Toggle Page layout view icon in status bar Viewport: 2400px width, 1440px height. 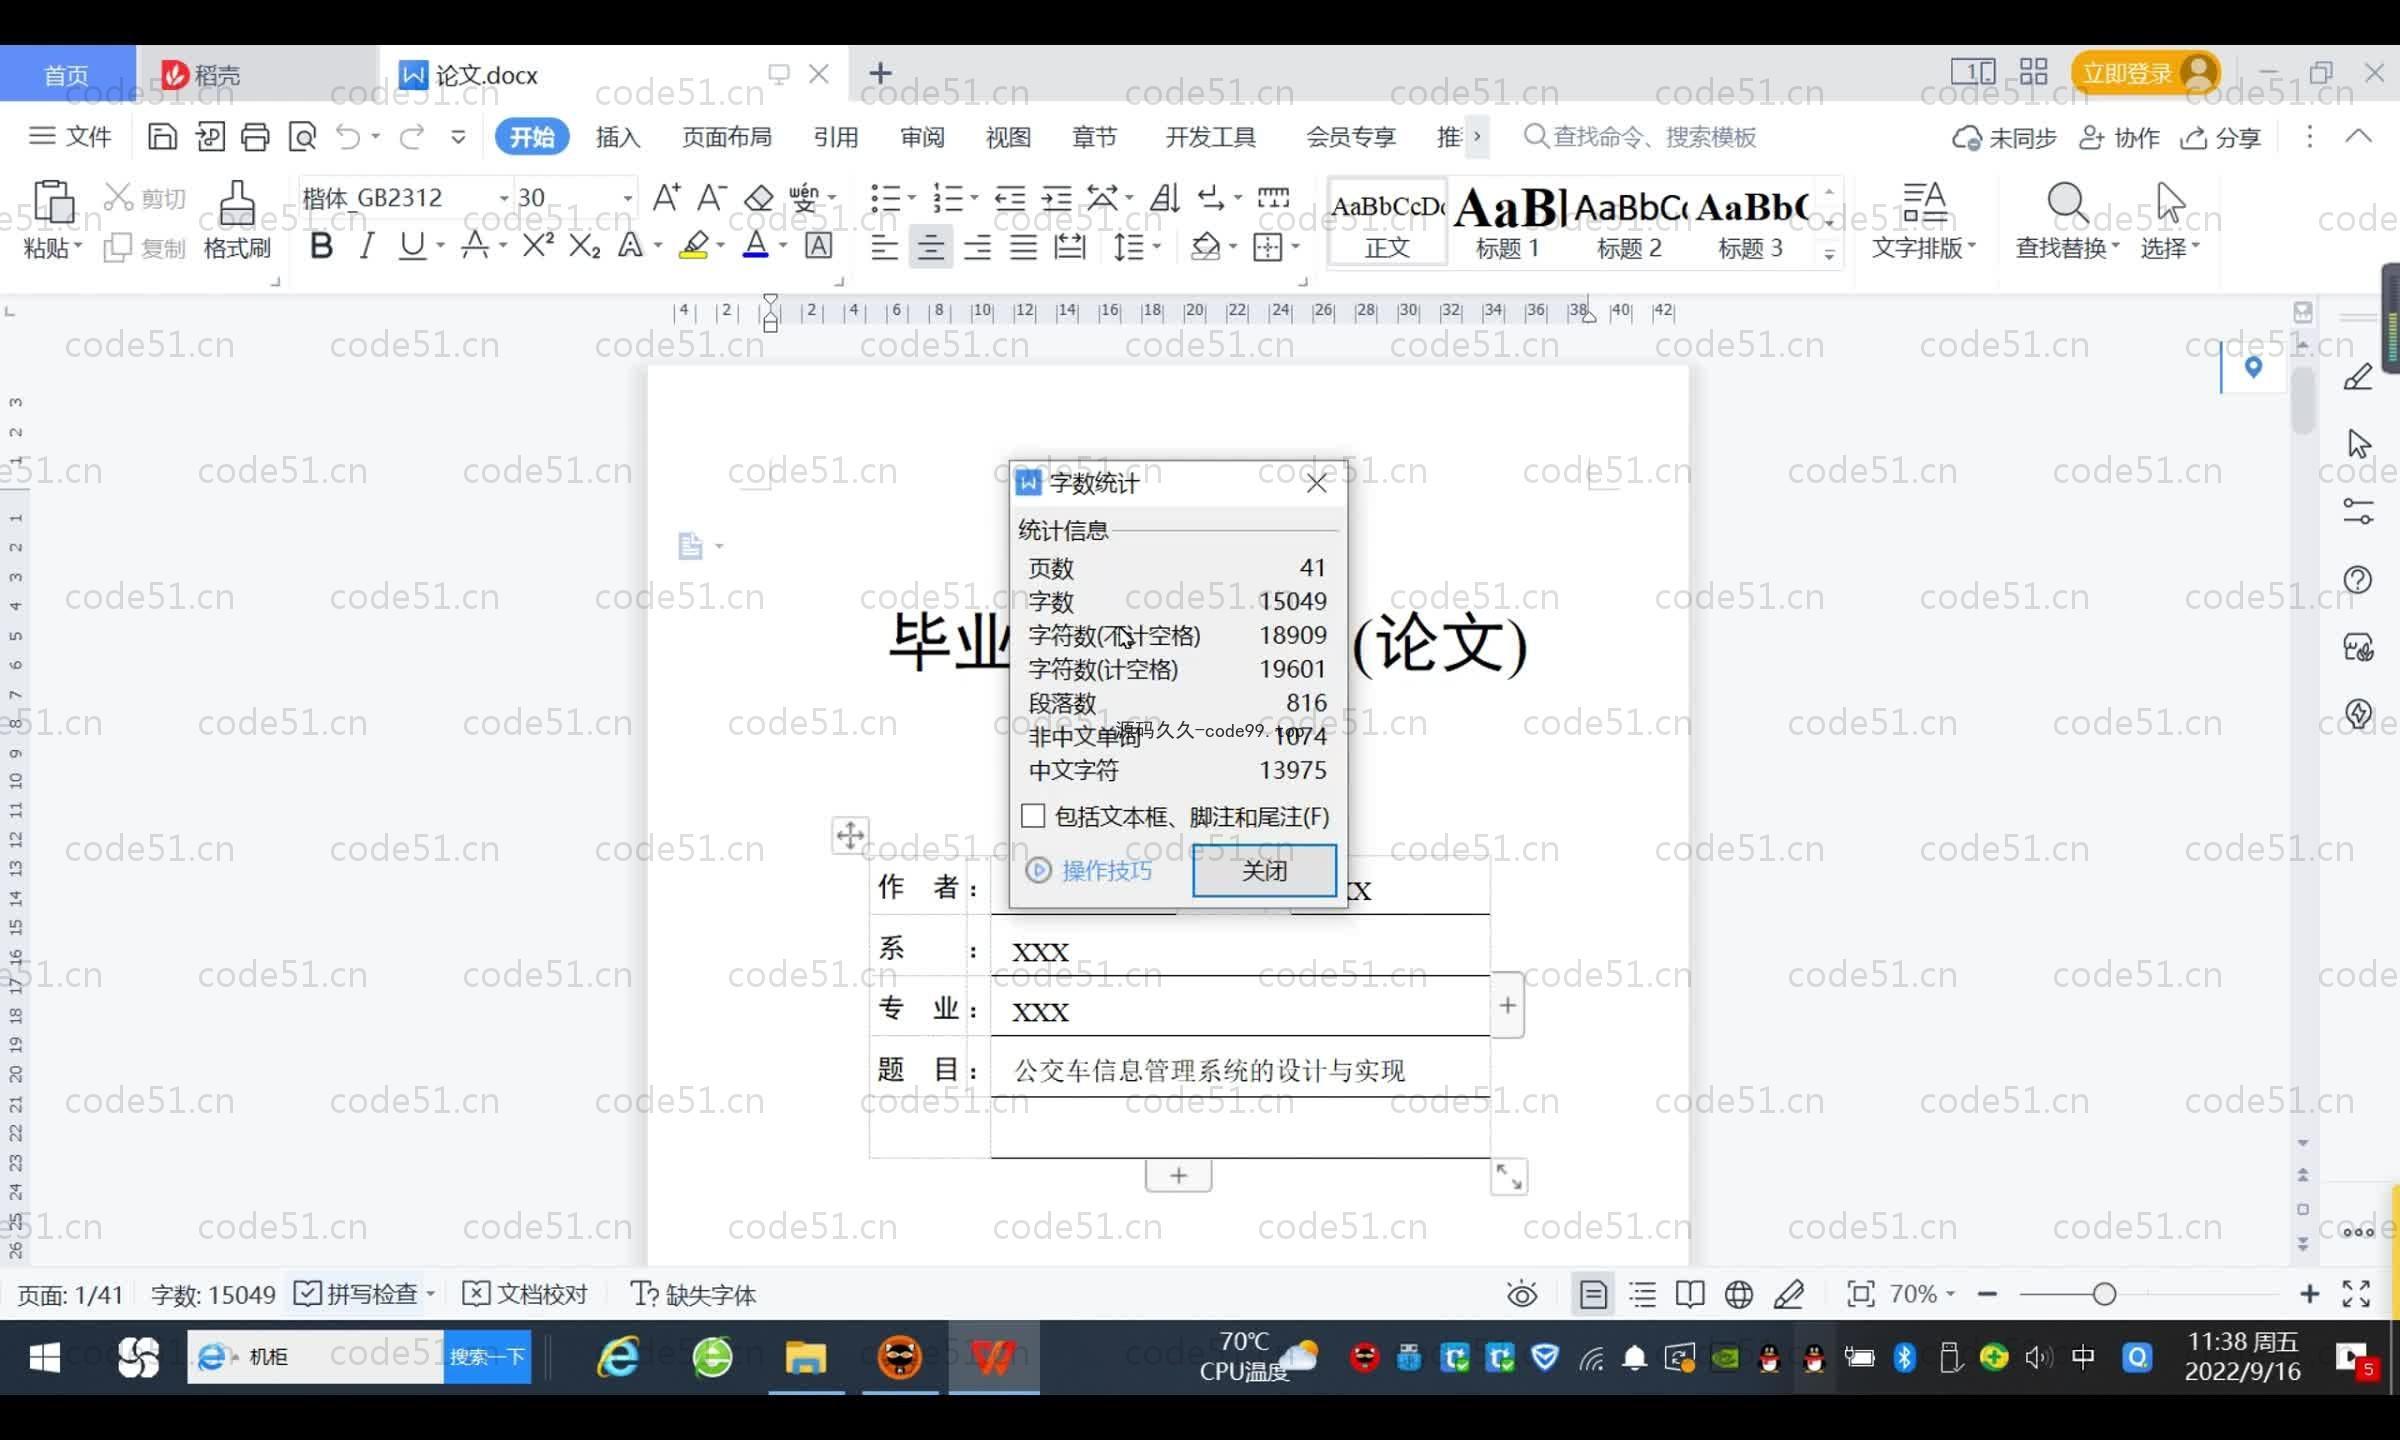(1593, 1294)
